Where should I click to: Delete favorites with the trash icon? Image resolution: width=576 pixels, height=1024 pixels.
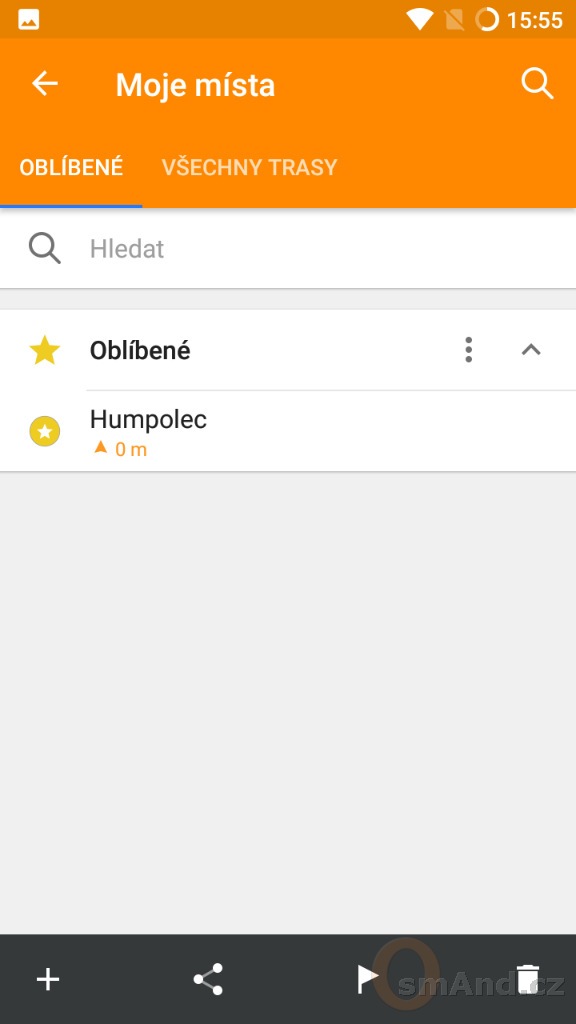[x=528, y=979]
